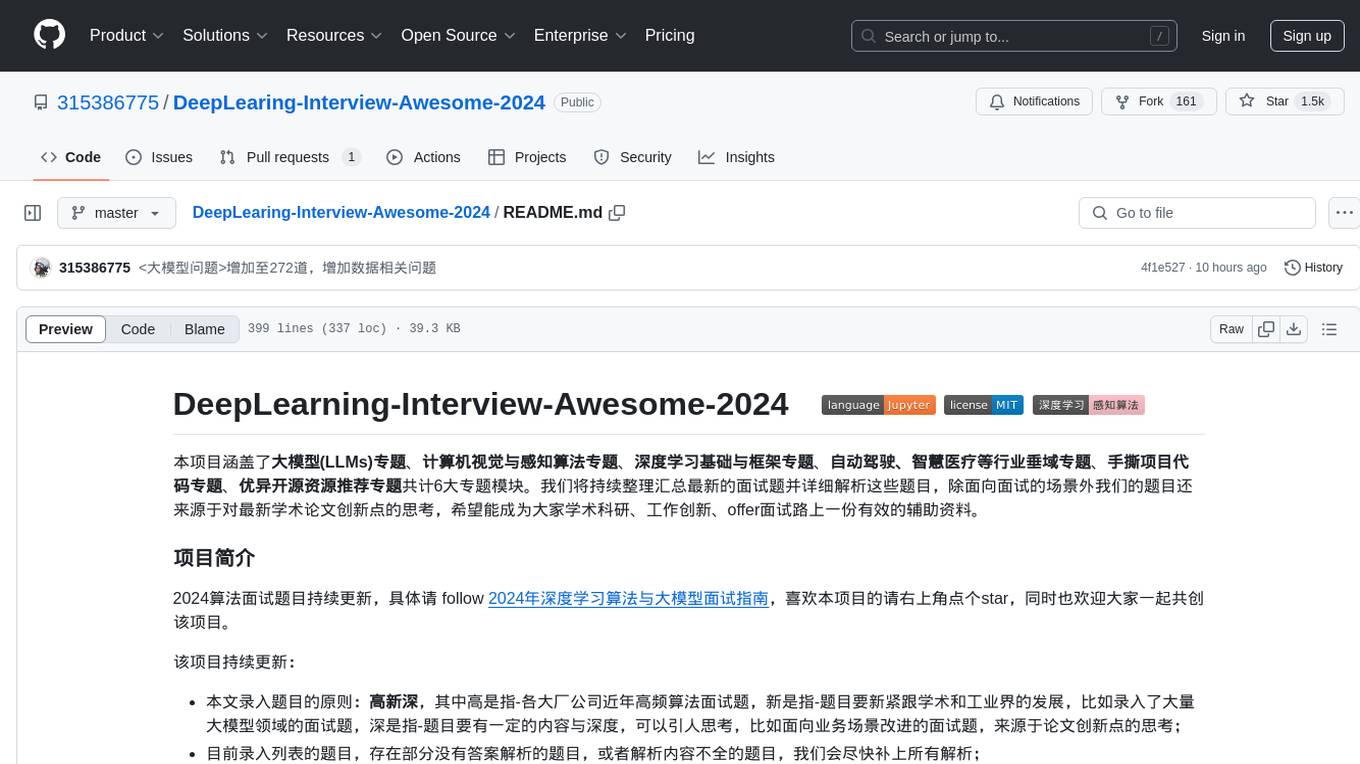Click the 深度学习 感知算法 badge
Screen dimensions: 1360x764
1088,405
